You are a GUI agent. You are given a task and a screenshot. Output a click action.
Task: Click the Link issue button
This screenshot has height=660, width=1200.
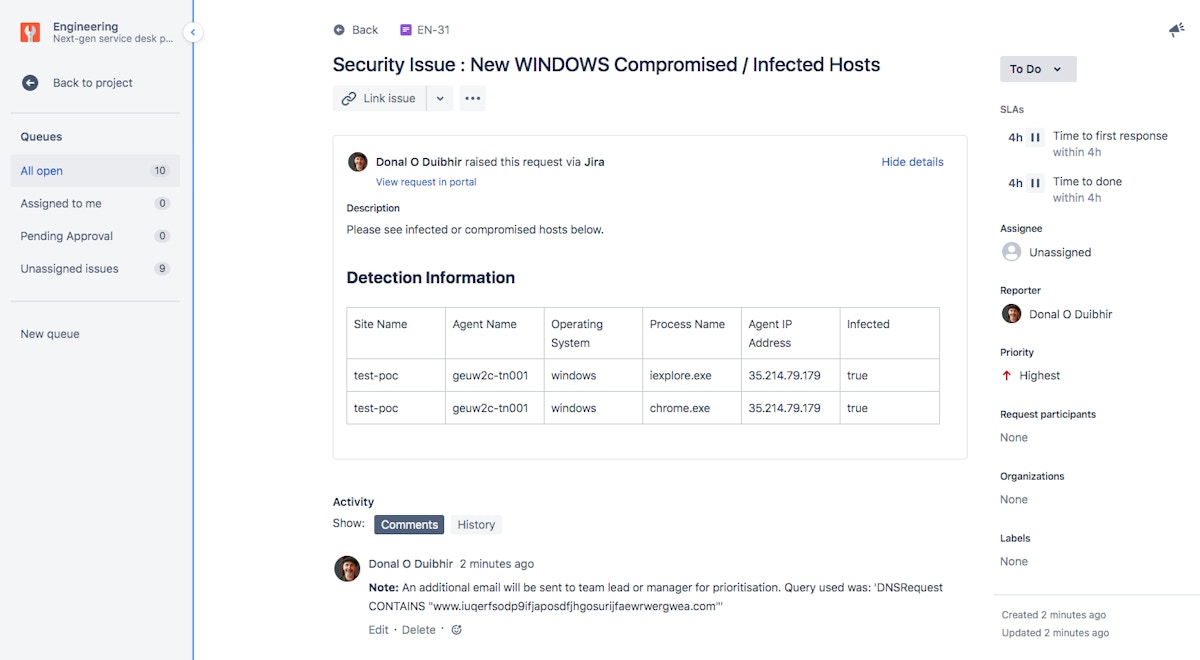pyautogui.click(x=379, y=98)
